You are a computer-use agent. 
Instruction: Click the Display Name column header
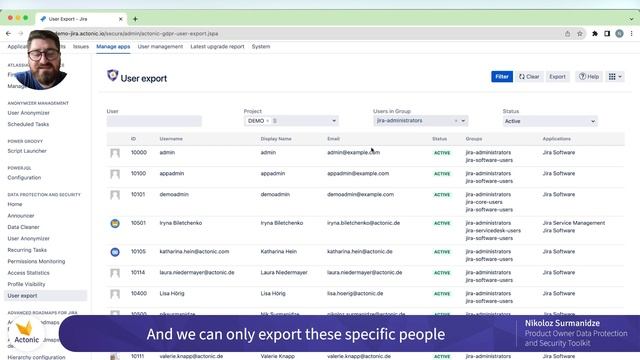(x=276, y=139)
